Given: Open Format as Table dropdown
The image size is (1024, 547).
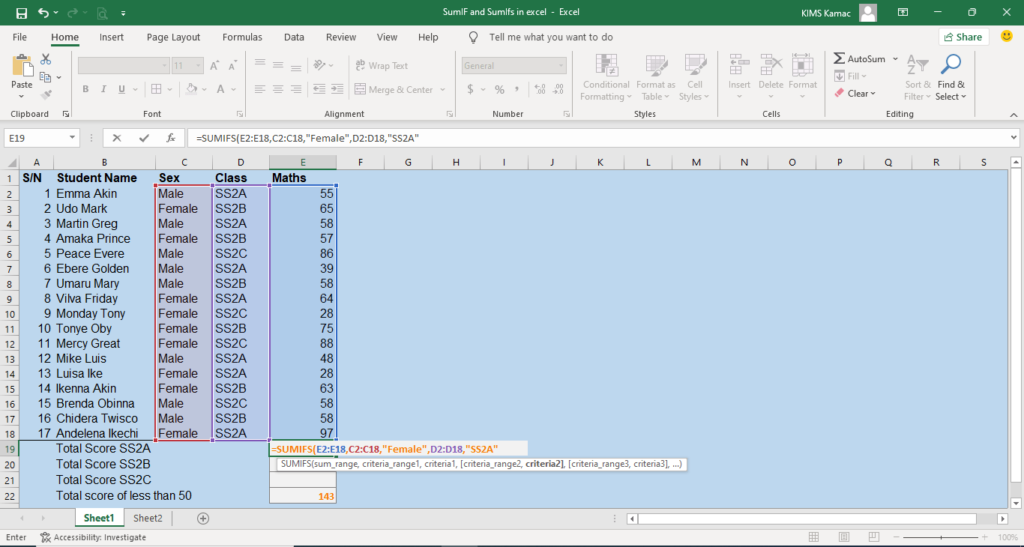Looking at the screenshot, I should tap(655, 78).
